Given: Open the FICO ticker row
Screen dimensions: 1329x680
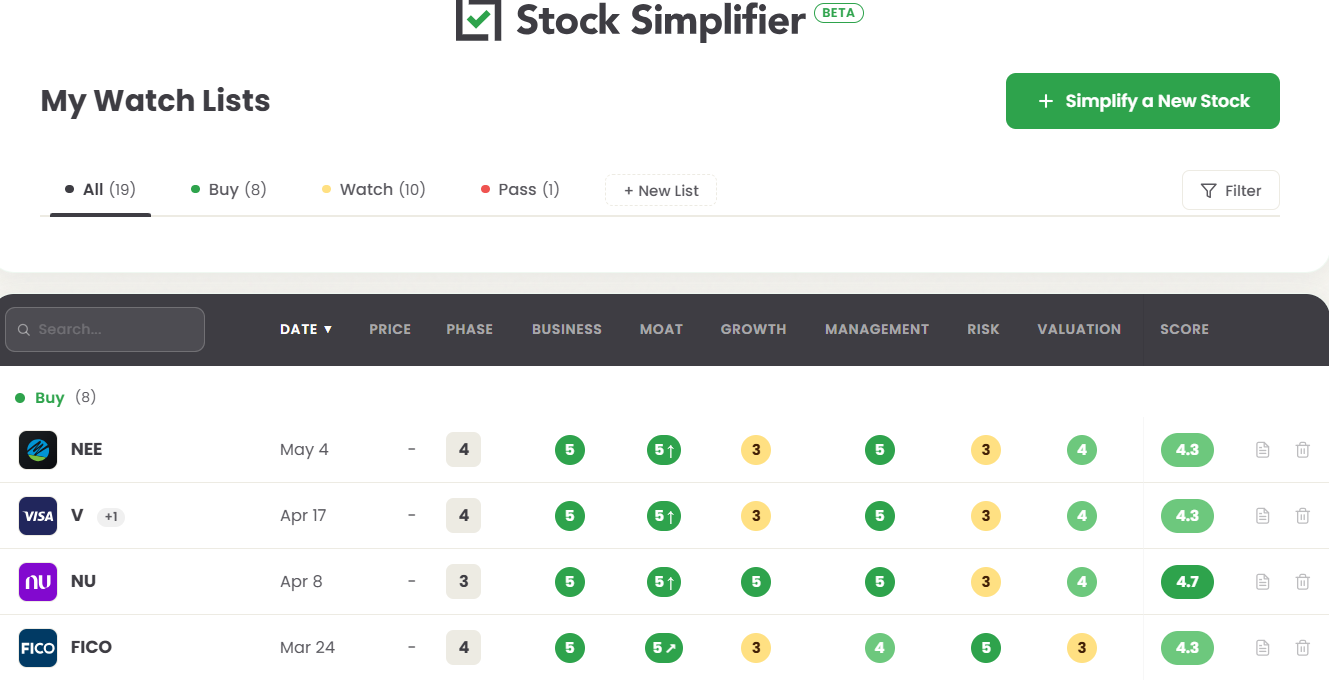Looking at the screenshot, I should coord(91,648).
